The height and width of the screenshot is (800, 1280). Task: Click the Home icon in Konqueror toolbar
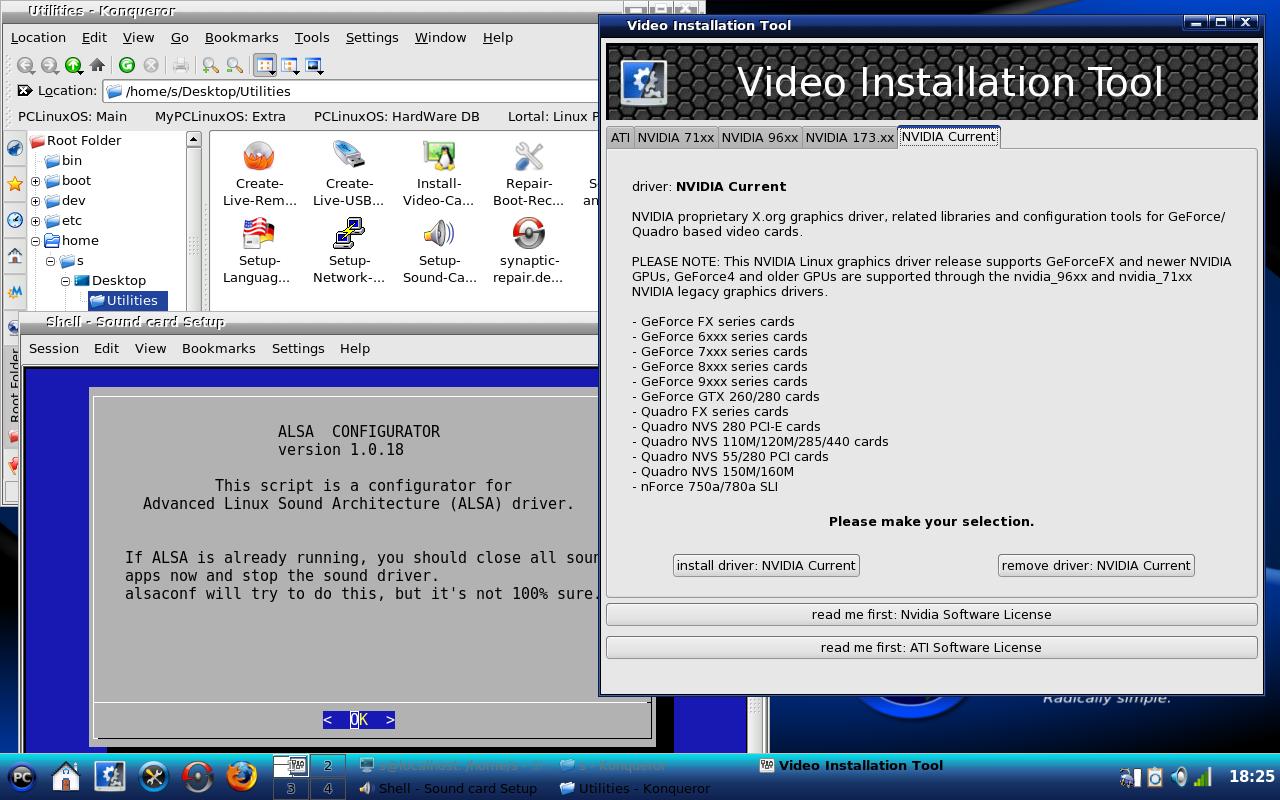[97, 65]
